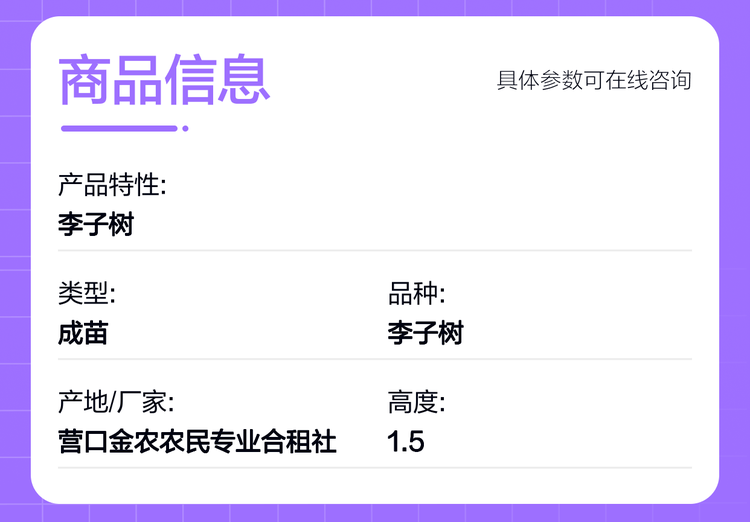The image size is (750, 522).
Task: Click the 成苗 value
Action: coord(83,333)
